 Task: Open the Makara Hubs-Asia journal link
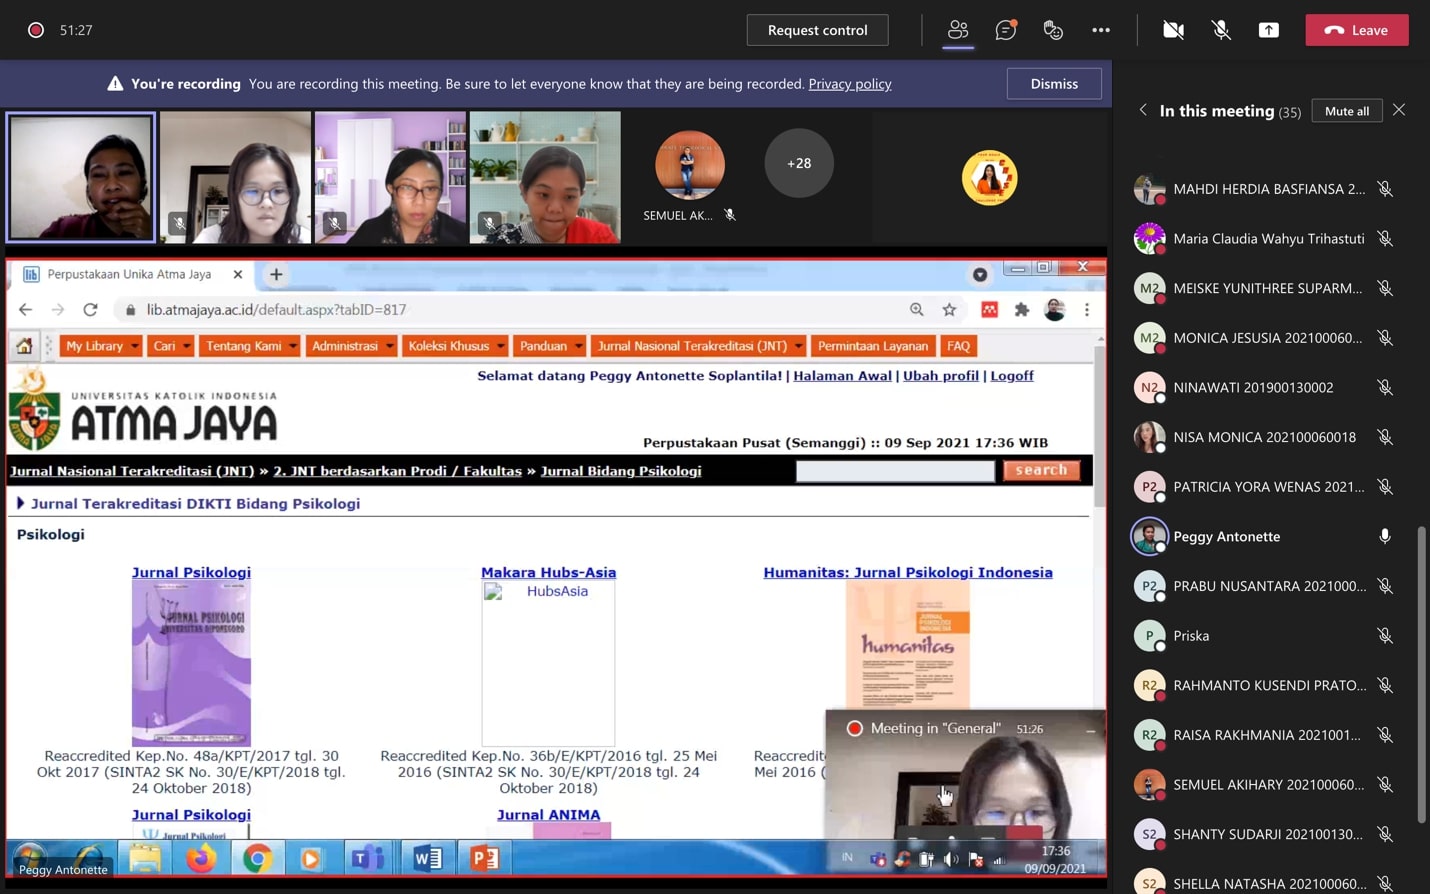[x=548, y=573]
